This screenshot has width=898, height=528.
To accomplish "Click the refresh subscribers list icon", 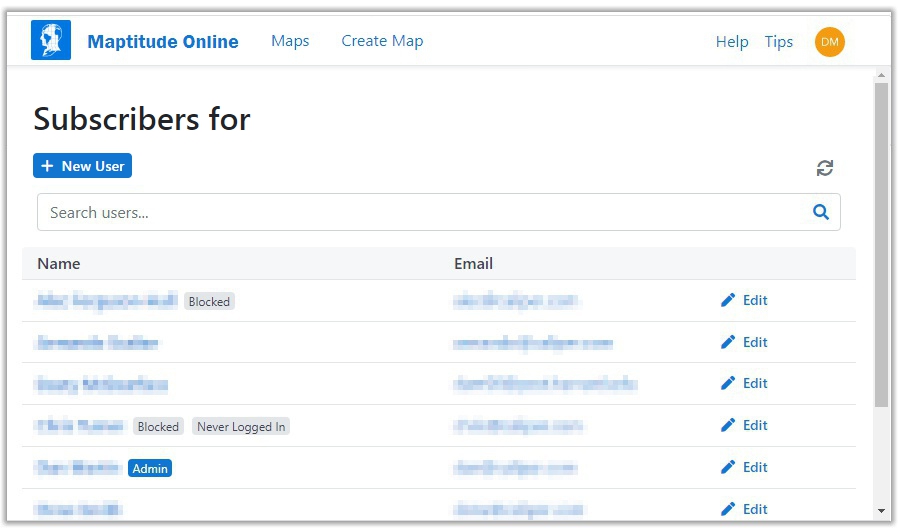I will click(x=824, y=168).
